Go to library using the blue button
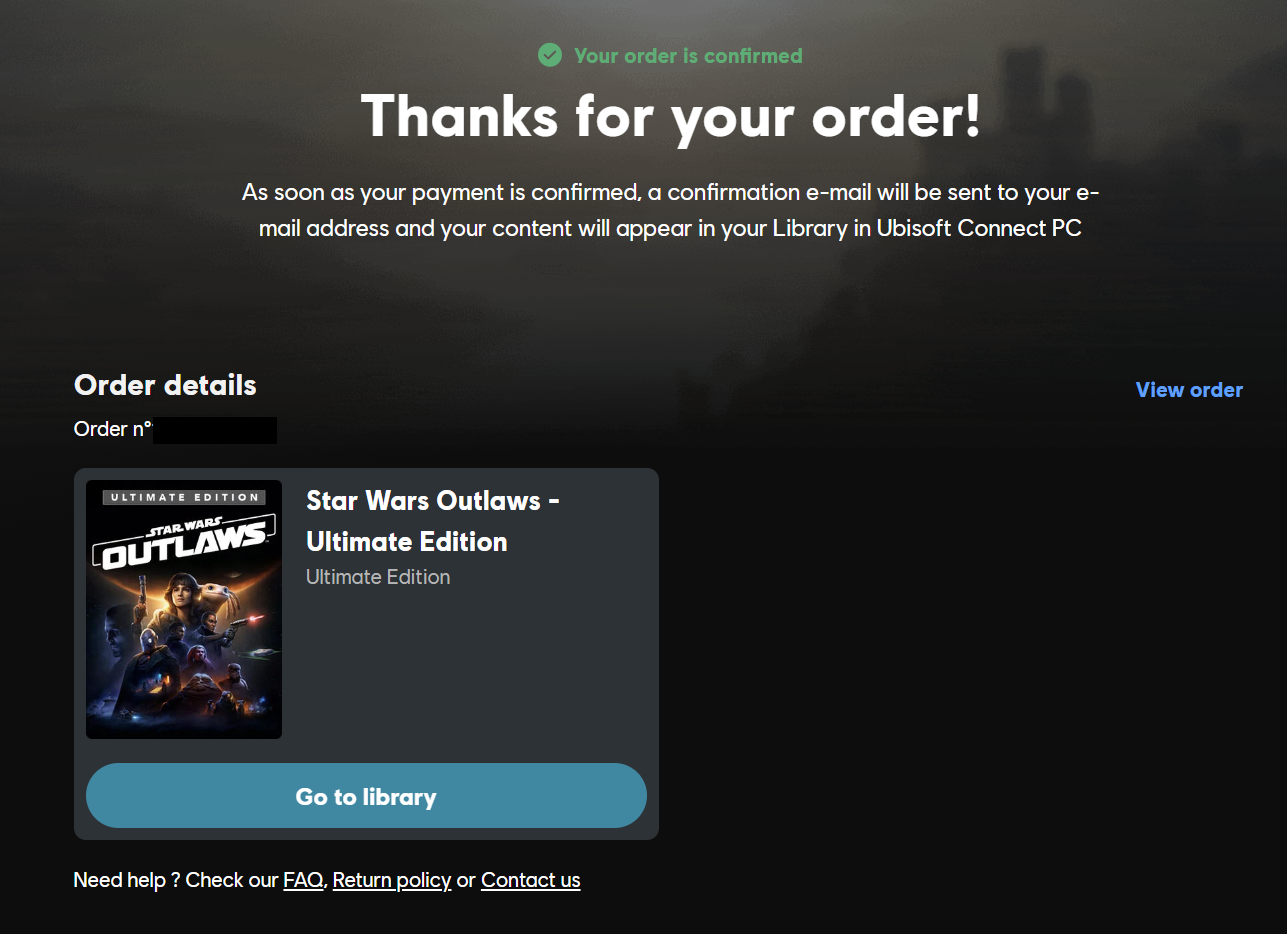 coord(366,796)
